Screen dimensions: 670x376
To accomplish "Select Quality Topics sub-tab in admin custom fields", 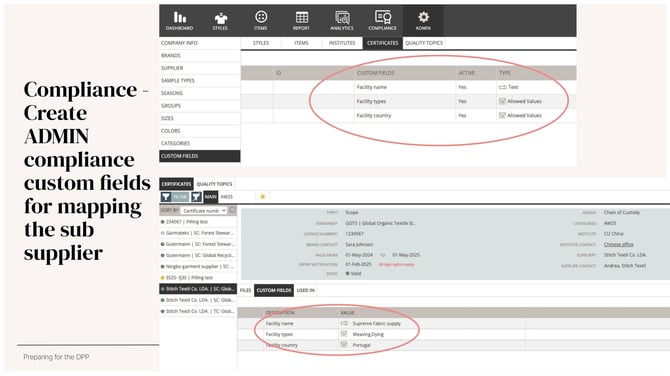I will (424, 43).
